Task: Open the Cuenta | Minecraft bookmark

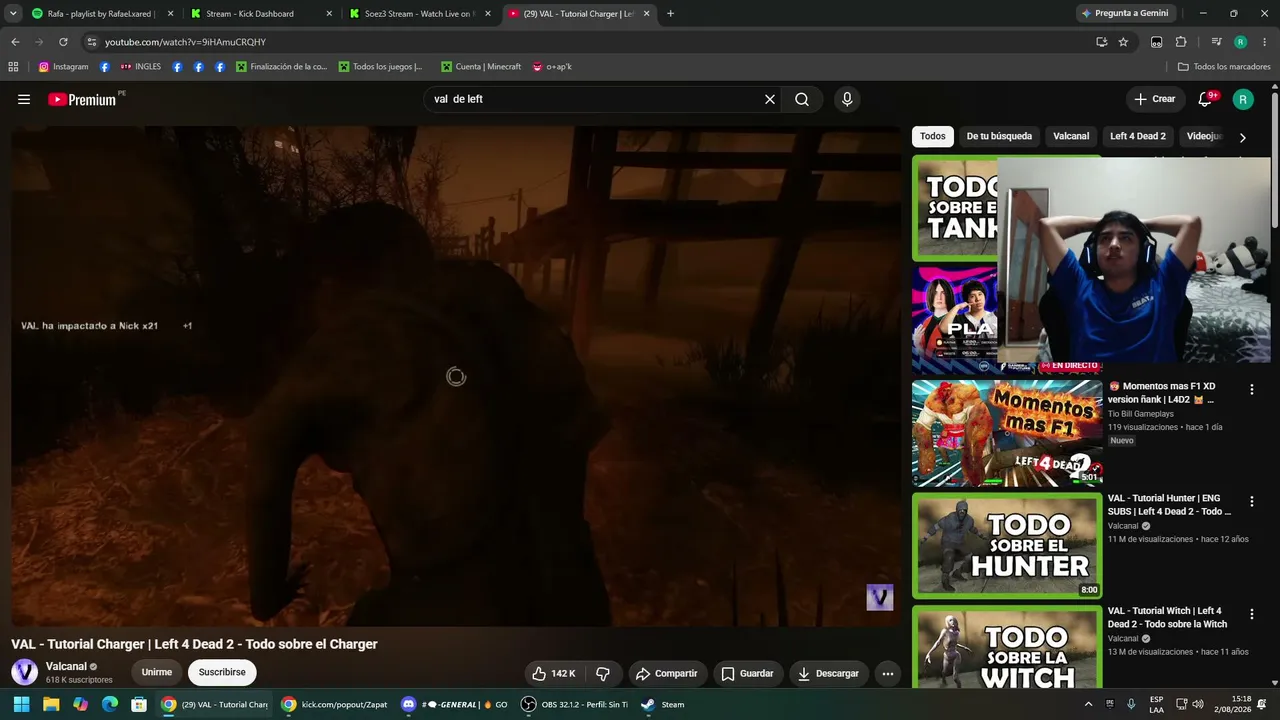Action: pyautogui.click(x=480, y=67)
